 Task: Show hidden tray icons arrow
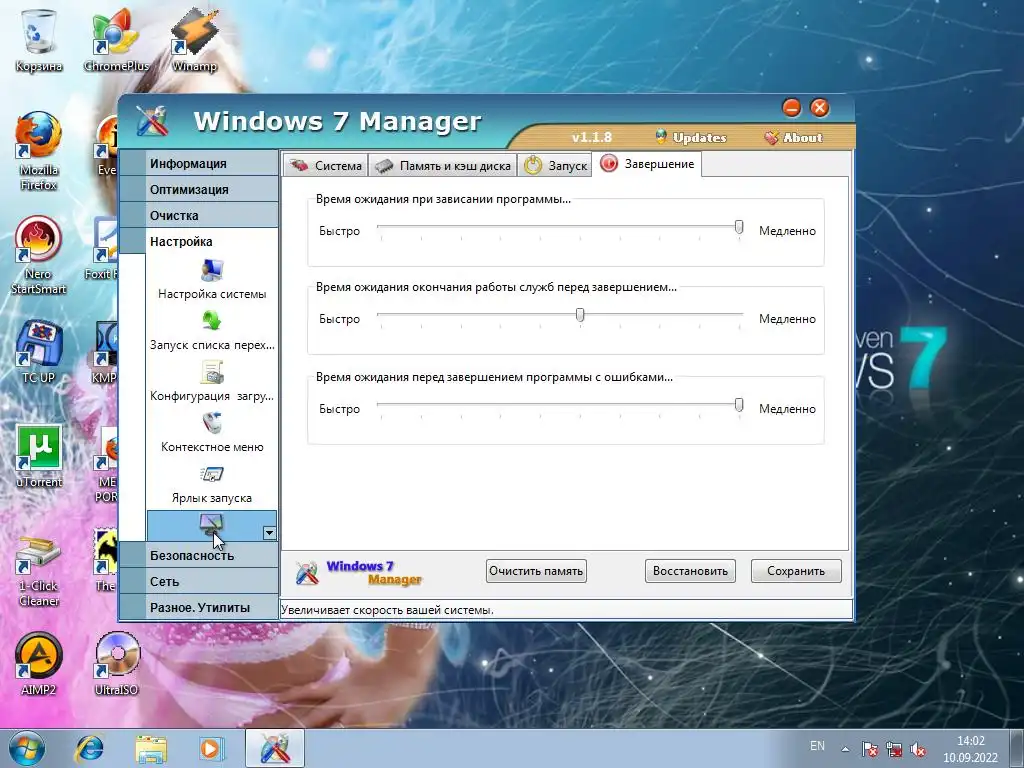pyautogui.click(x=845, y=749)
